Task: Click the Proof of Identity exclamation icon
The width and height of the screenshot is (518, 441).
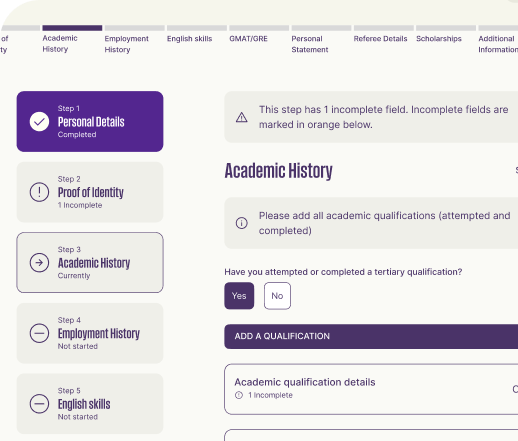Action: click(39, 192)
